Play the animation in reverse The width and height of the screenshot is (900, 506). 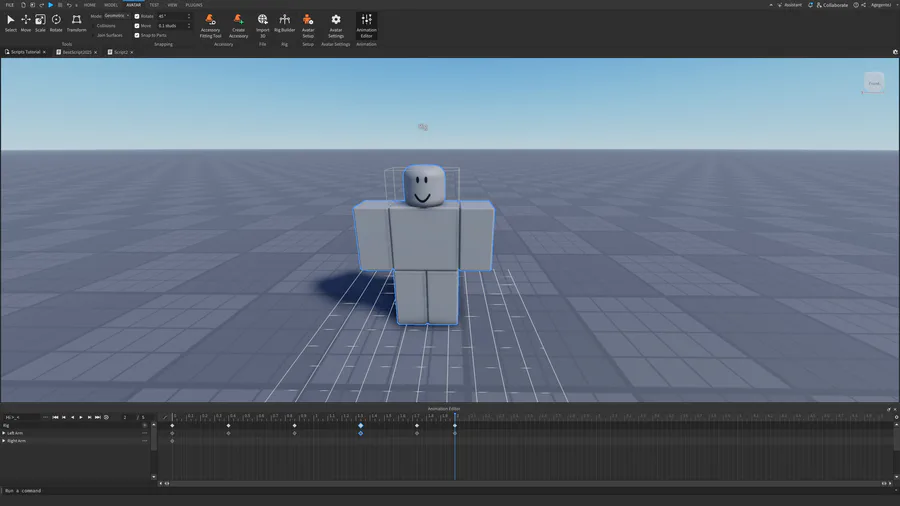coord(72,417)
